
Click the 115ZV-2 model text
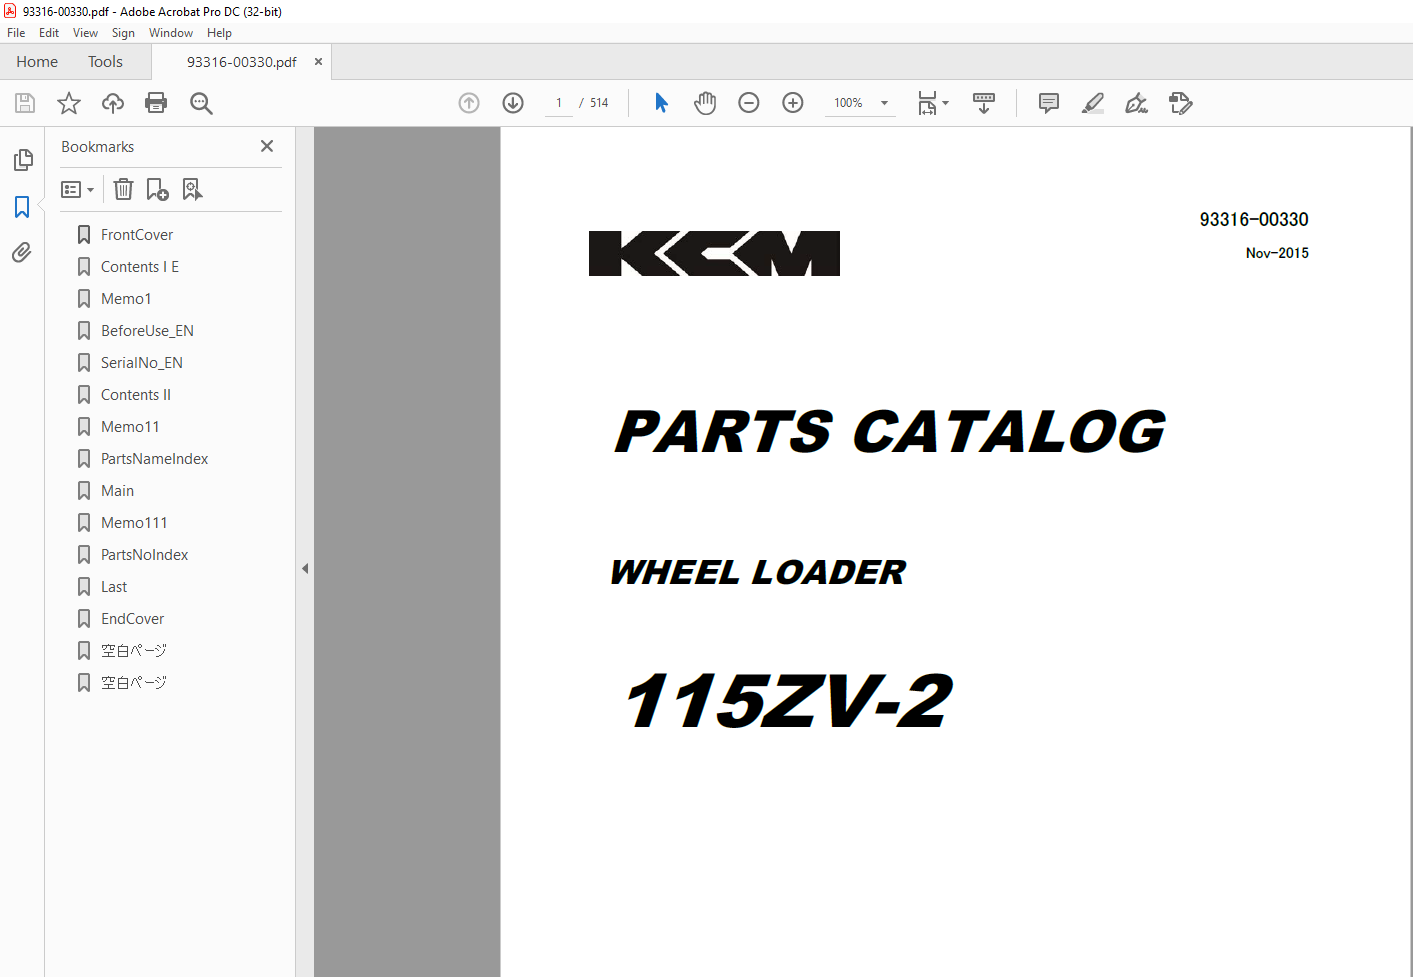click(x=788, y=700)
